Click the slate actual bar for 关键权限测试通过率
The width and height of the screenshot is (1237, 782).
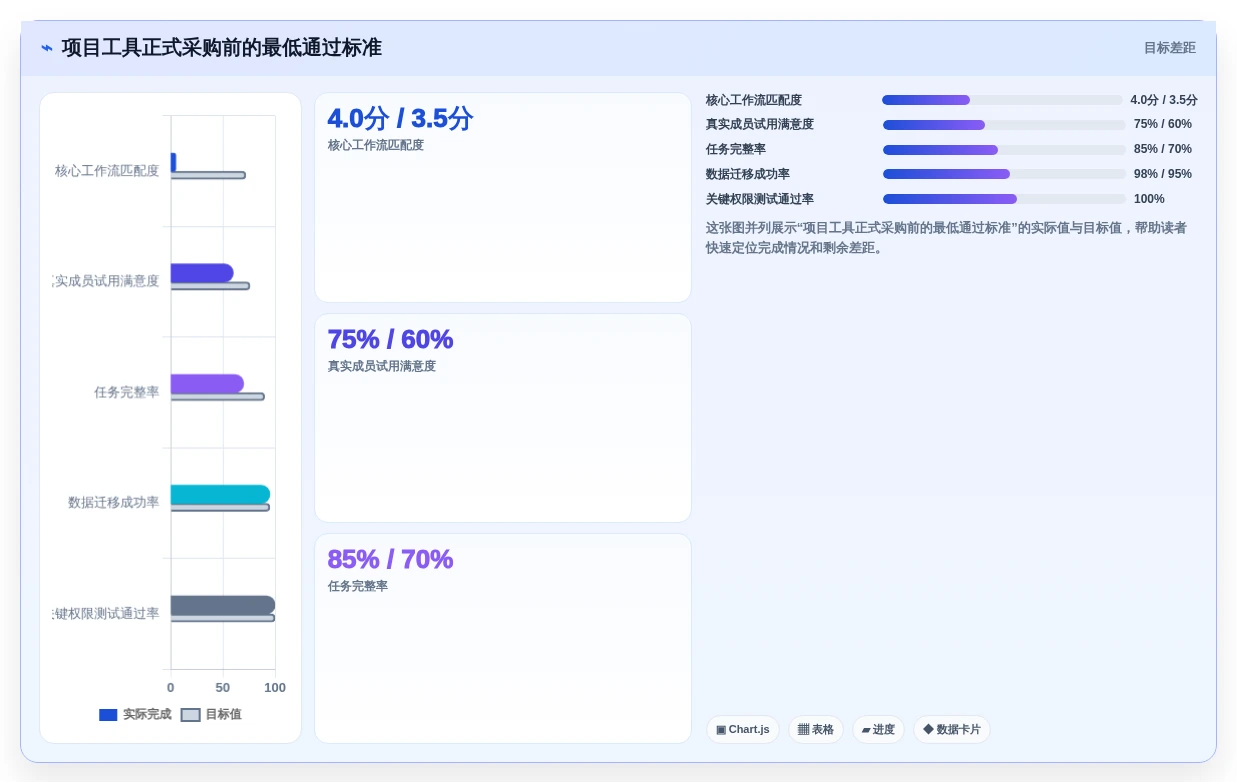(x=223, y=605)
